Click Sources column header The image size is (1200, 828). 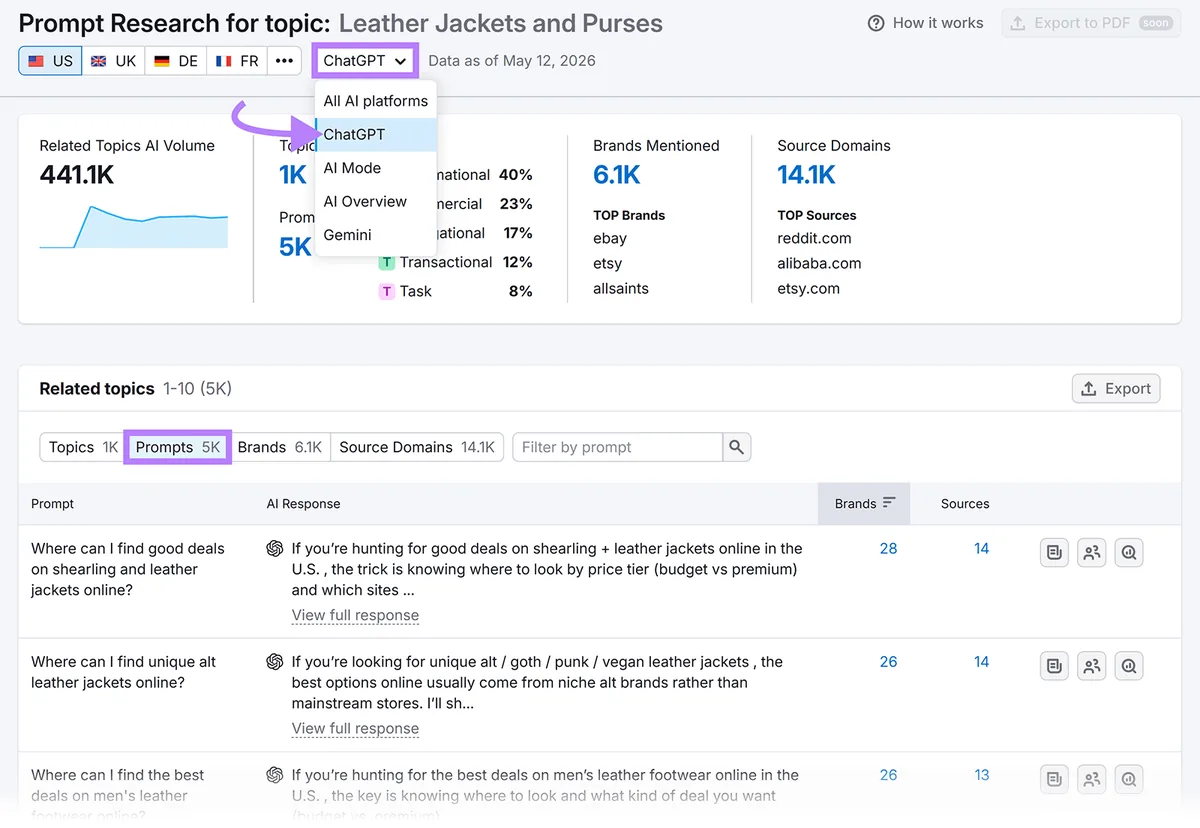965,503
